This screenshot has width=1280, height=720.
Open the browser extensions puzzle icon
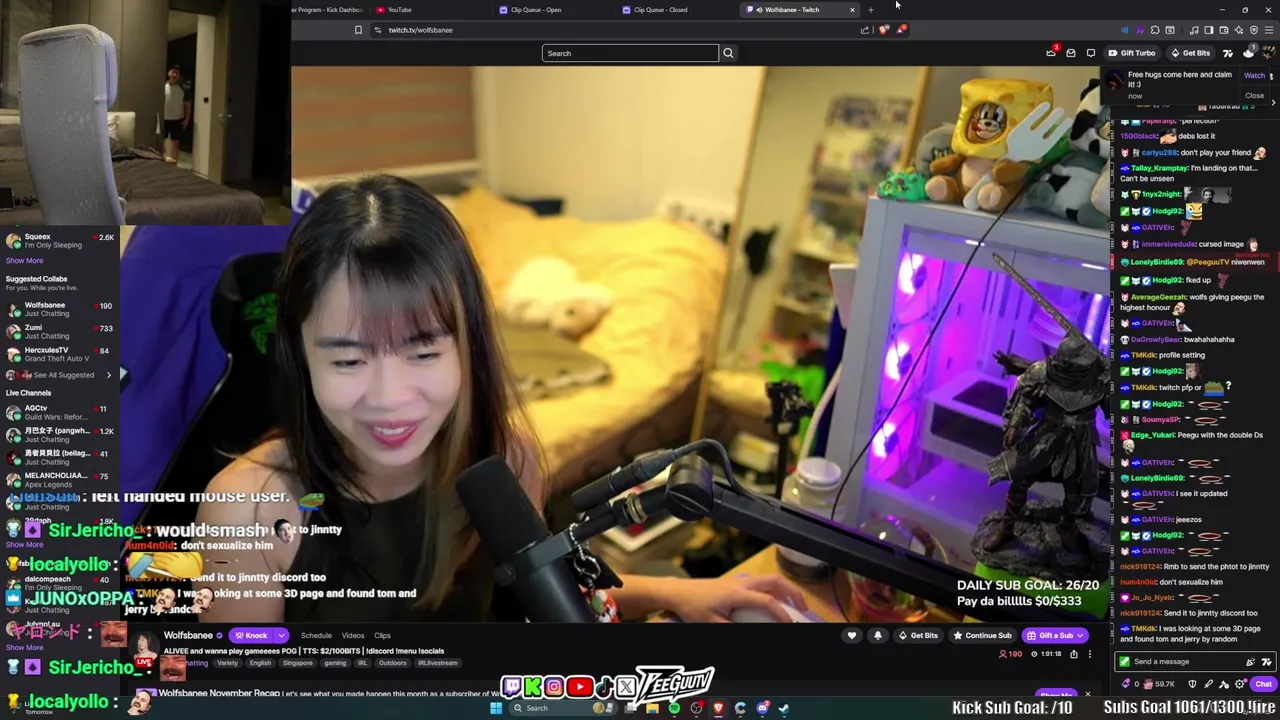click(x=1155, y=30)
